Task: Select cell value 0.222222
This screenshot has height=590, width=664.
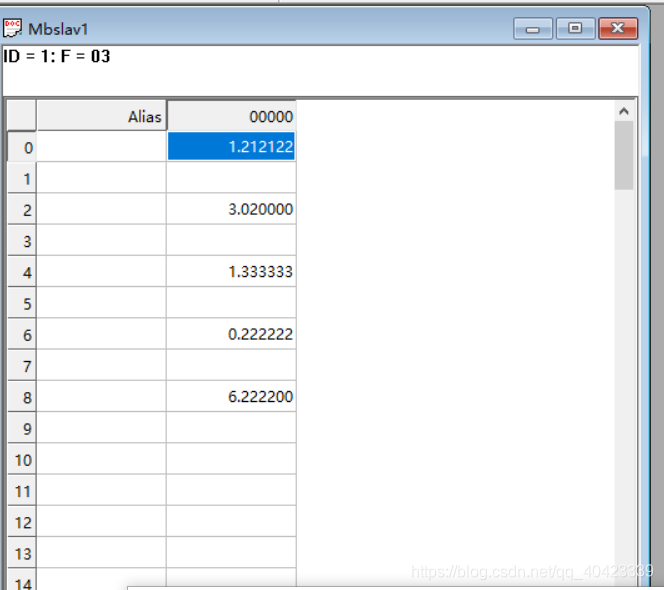Action: (231, 334)
